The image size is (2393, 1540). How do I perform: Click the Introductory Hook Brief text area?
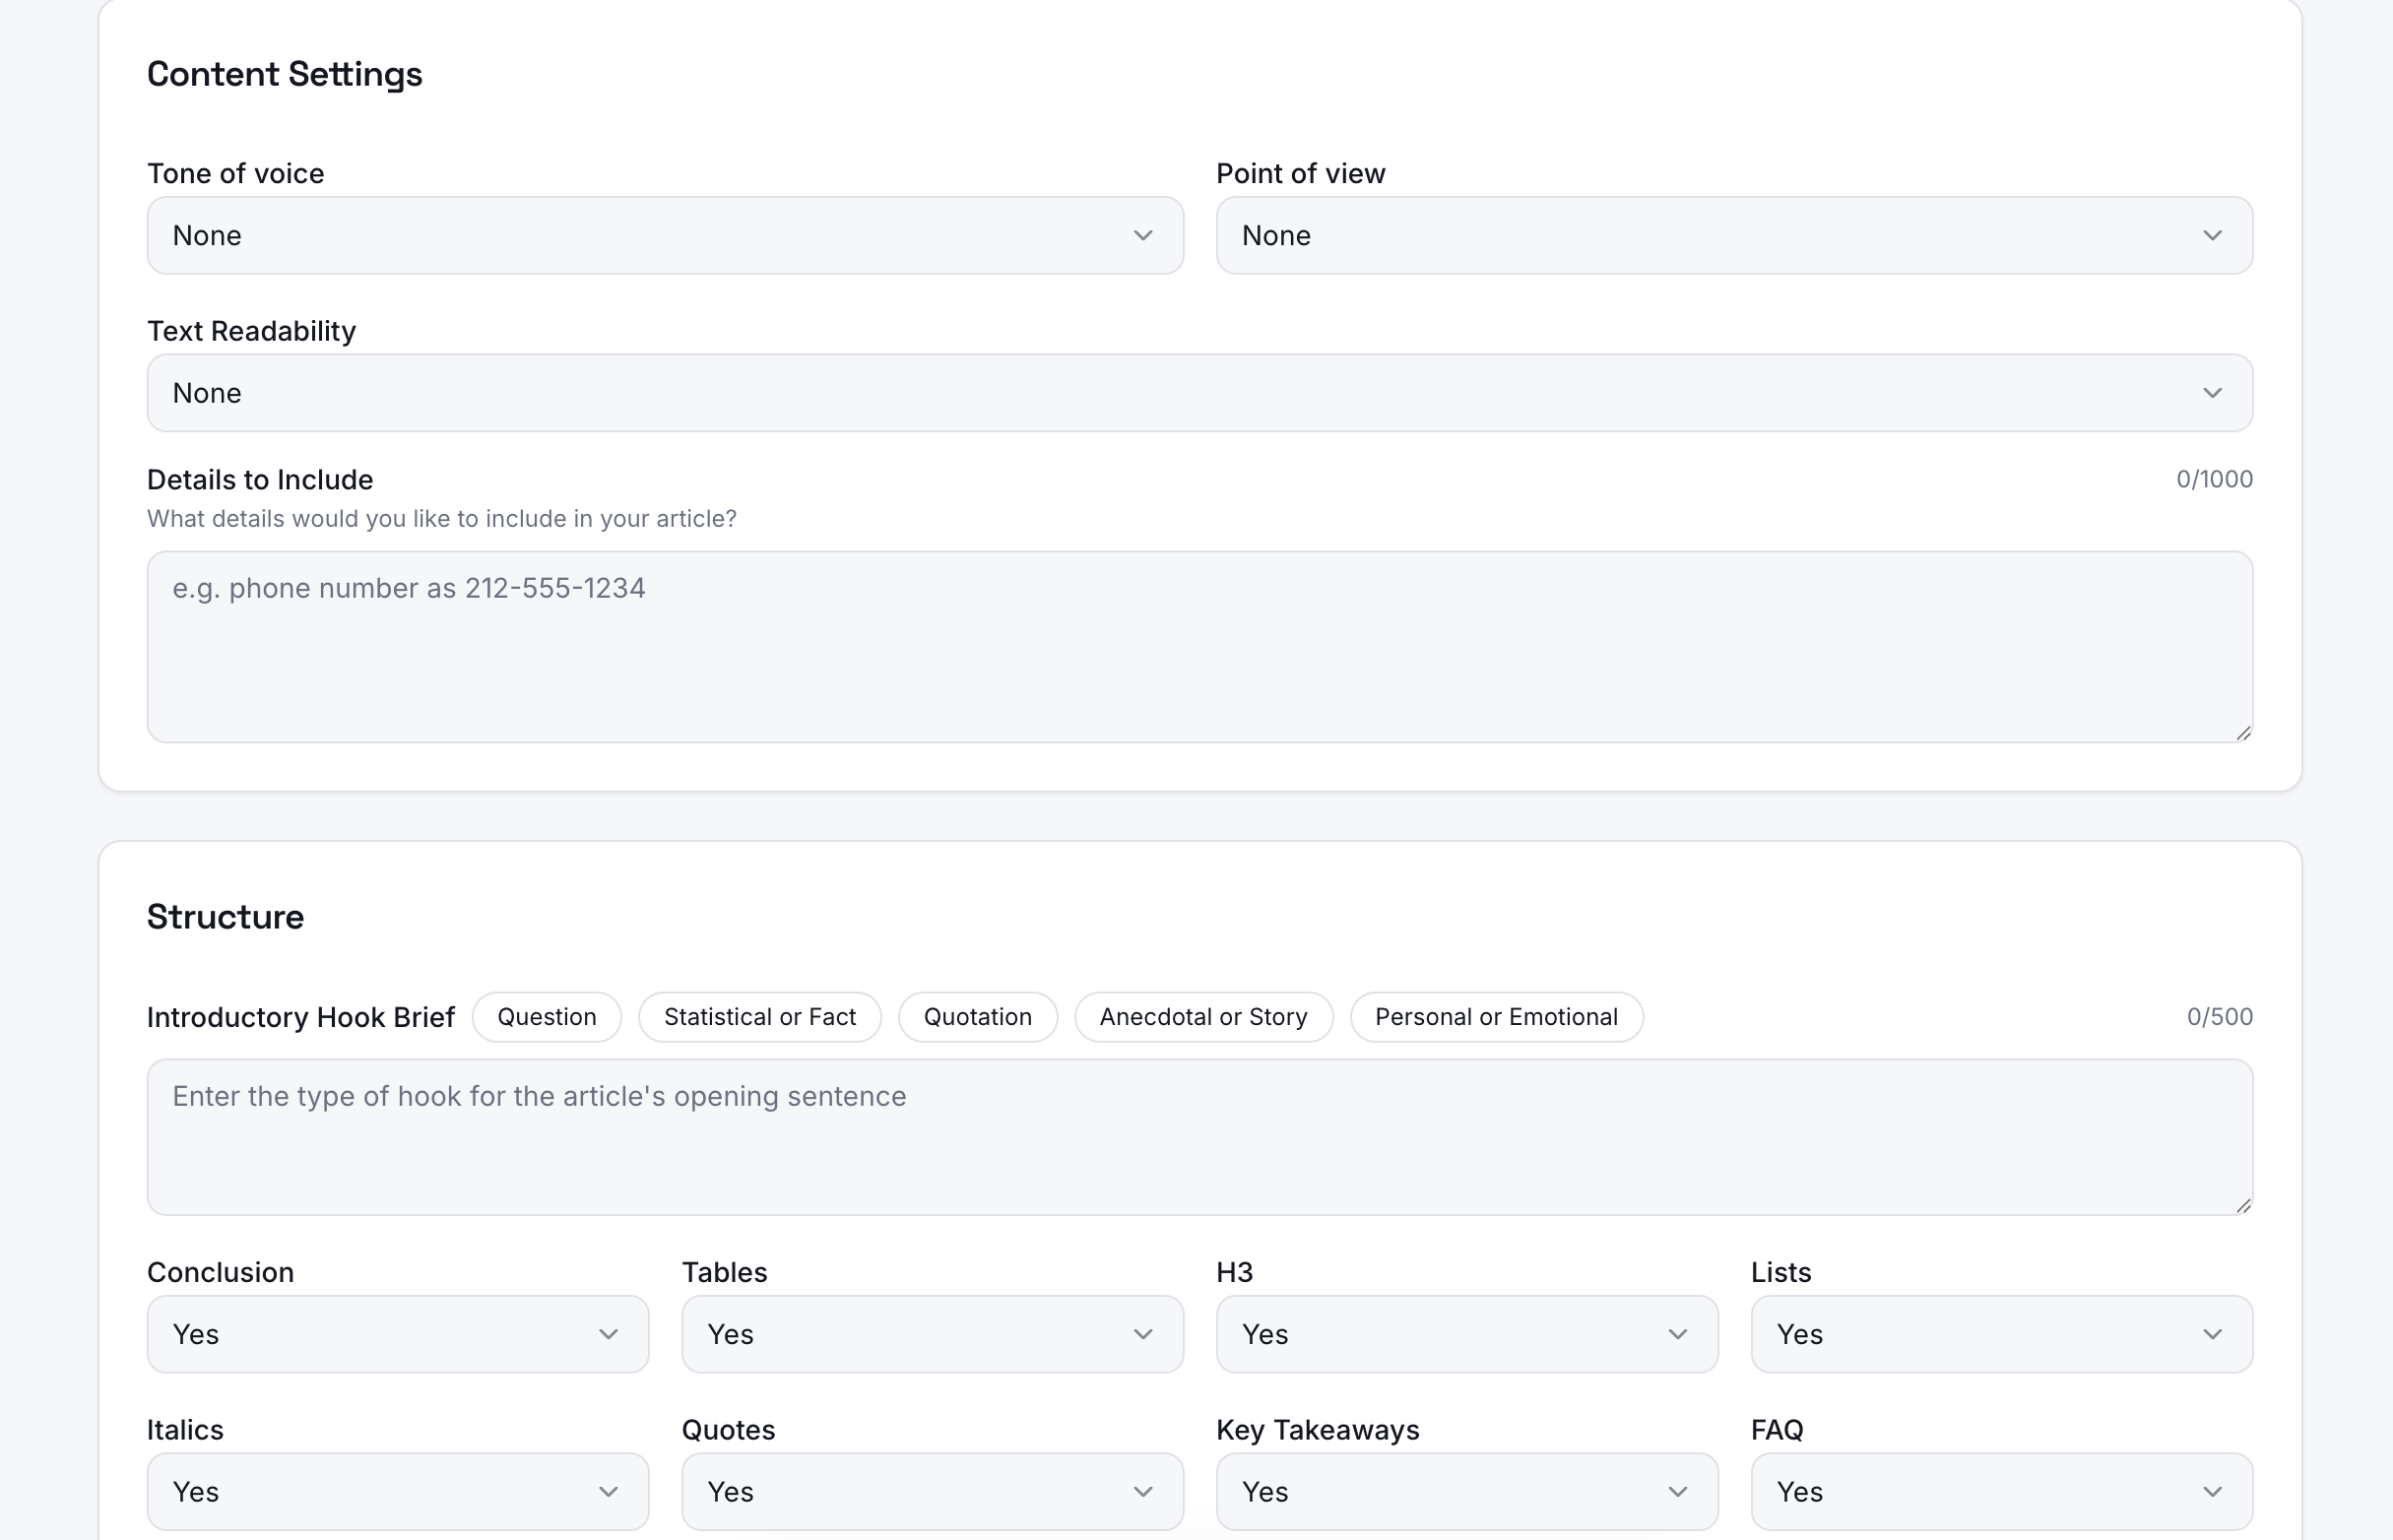pyautogui.click(x=1199, y=1137)
